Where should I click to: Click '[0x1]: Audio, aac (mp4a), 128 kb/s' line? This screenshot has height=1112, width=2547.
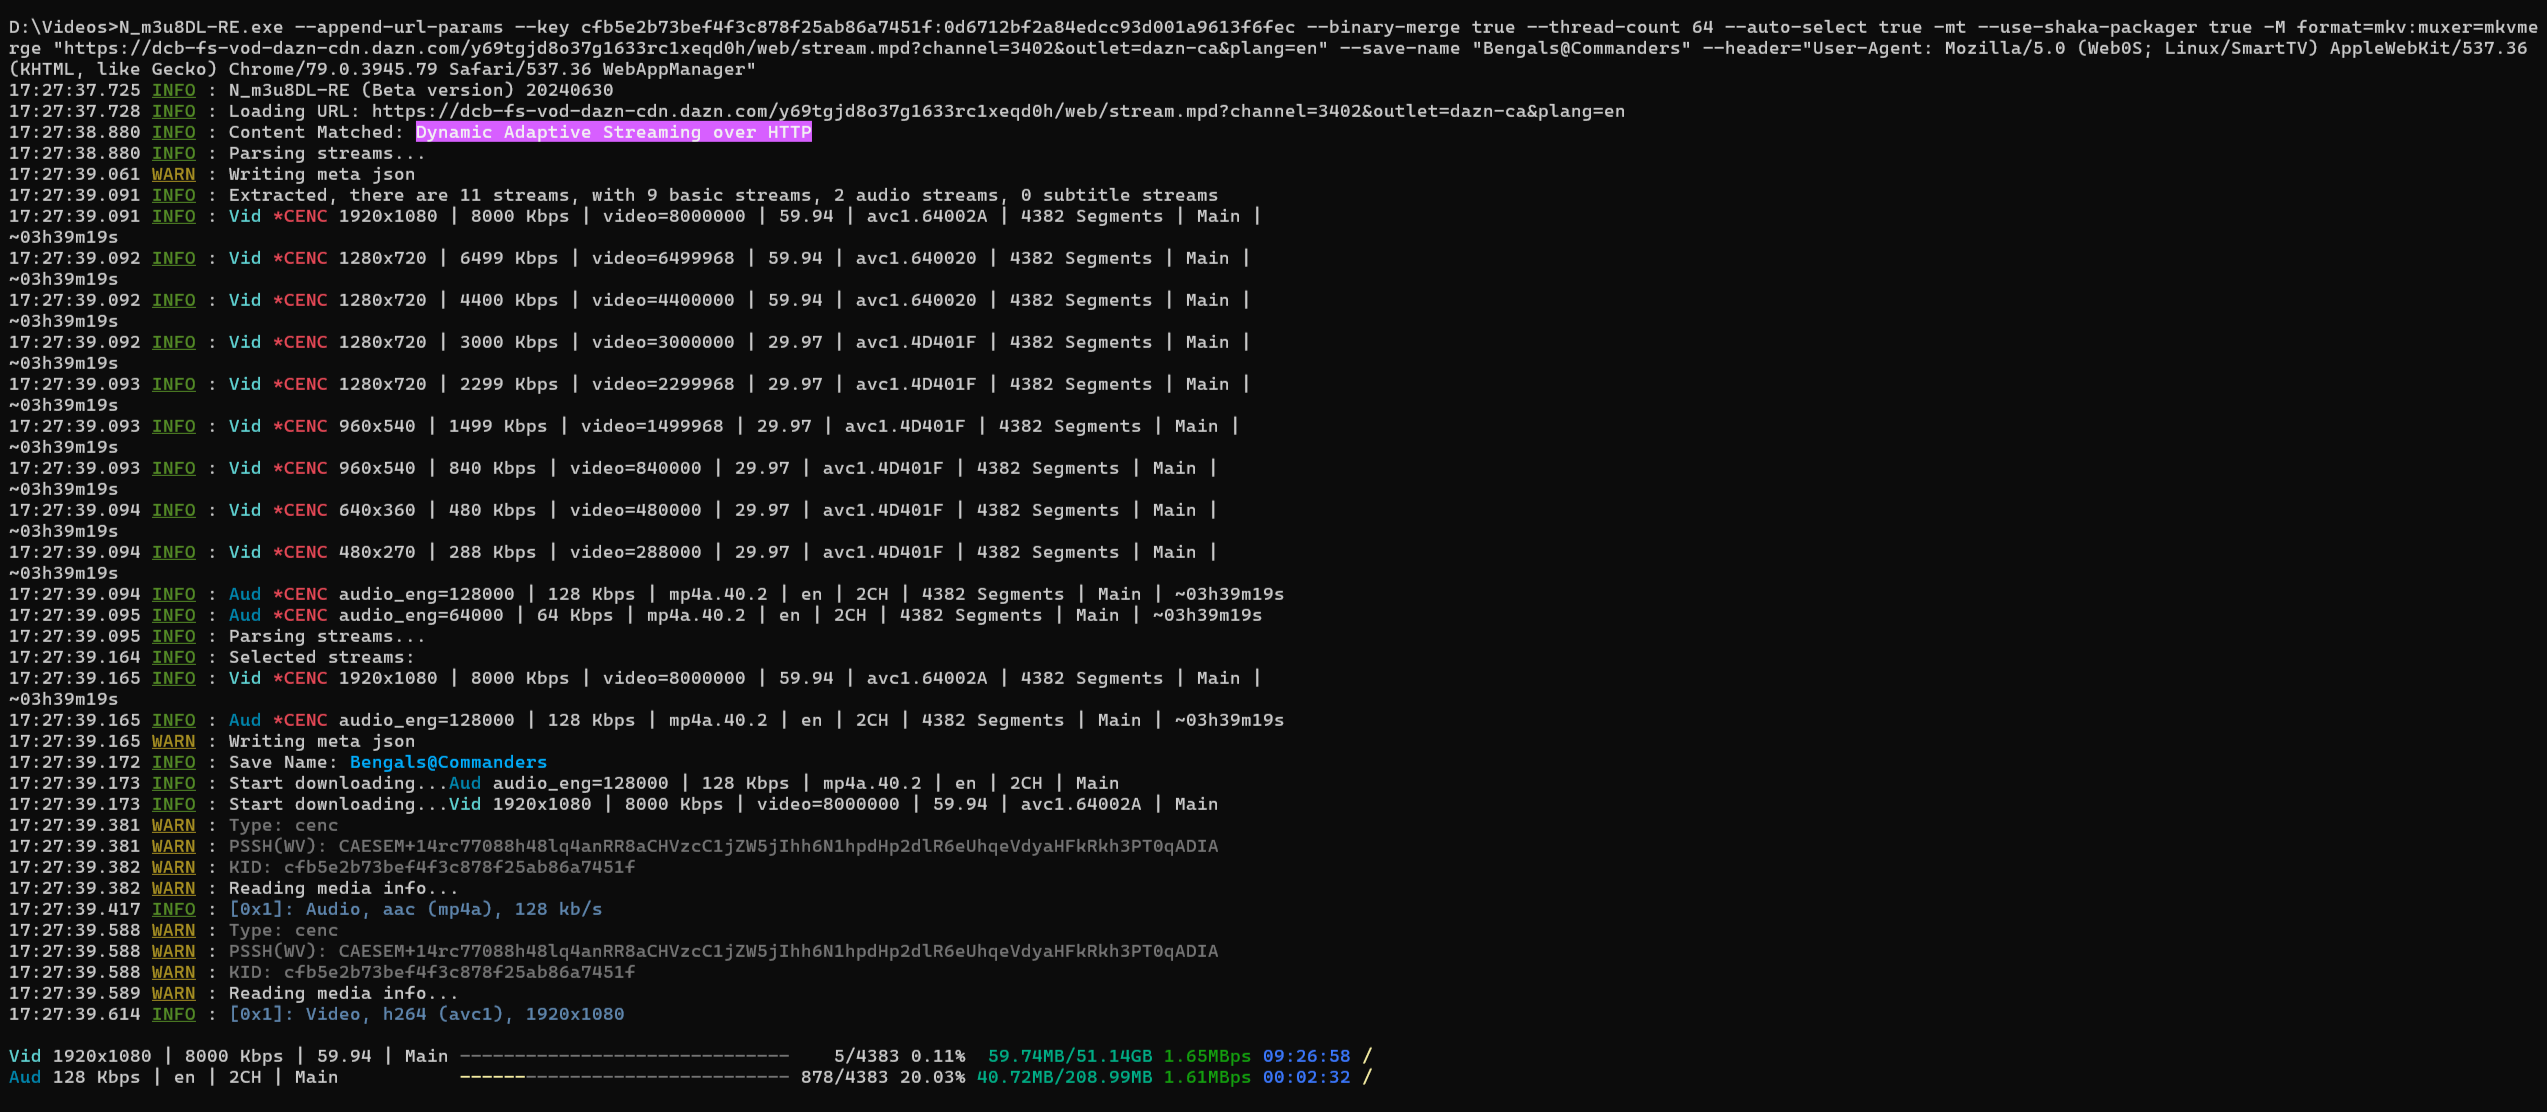[415, 909]
